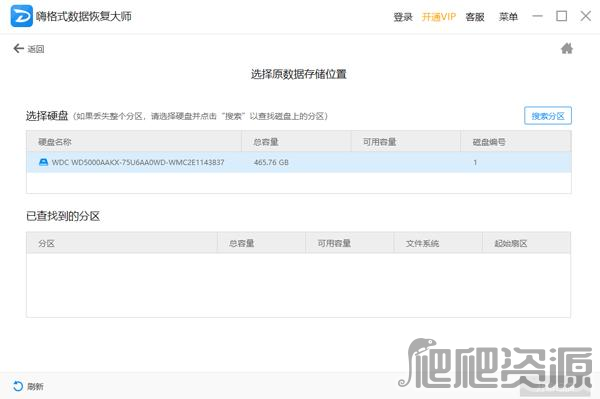This screenshot has height=399, width=600.
Task: Open the 菜单 menu
Action: tap(508, 17)
